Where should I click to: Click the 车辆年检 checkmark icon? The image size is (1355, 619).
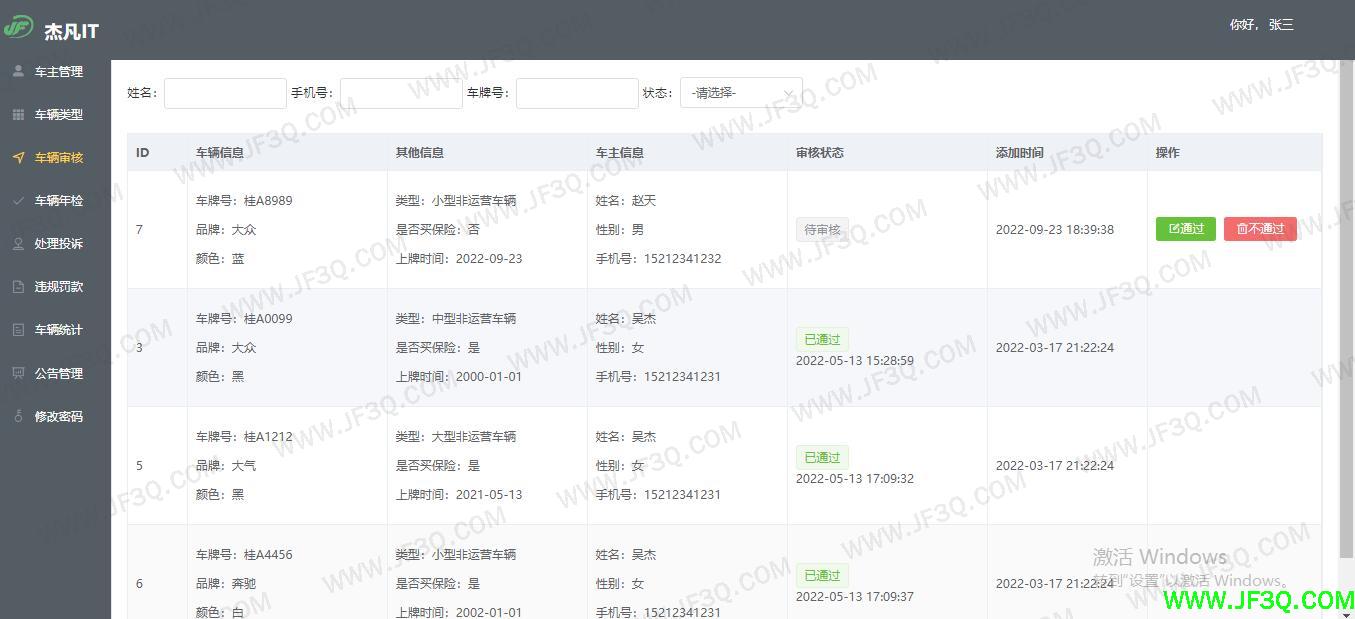[18, 201]
